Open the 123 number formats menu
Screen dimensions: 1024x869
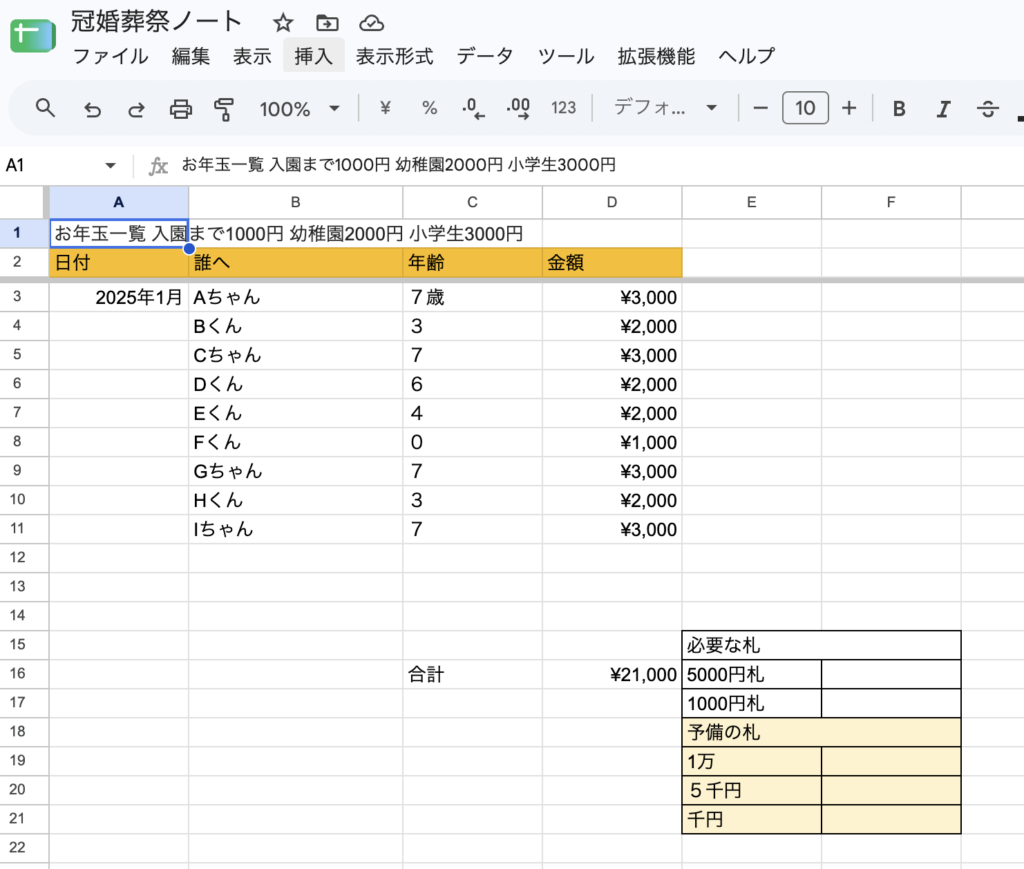click(563, 108)
